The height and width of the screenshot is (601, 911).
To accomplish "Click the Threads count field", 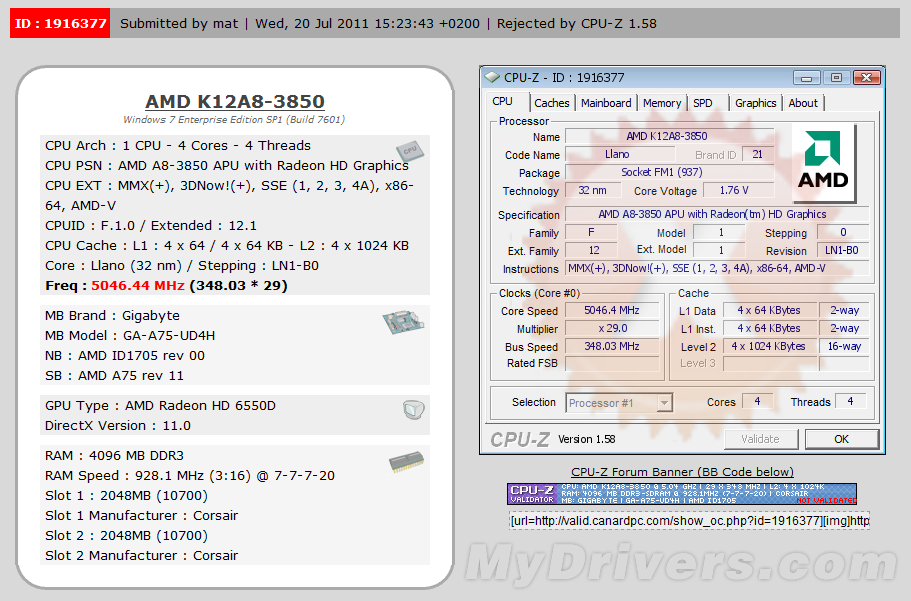I will pos(851,402).
